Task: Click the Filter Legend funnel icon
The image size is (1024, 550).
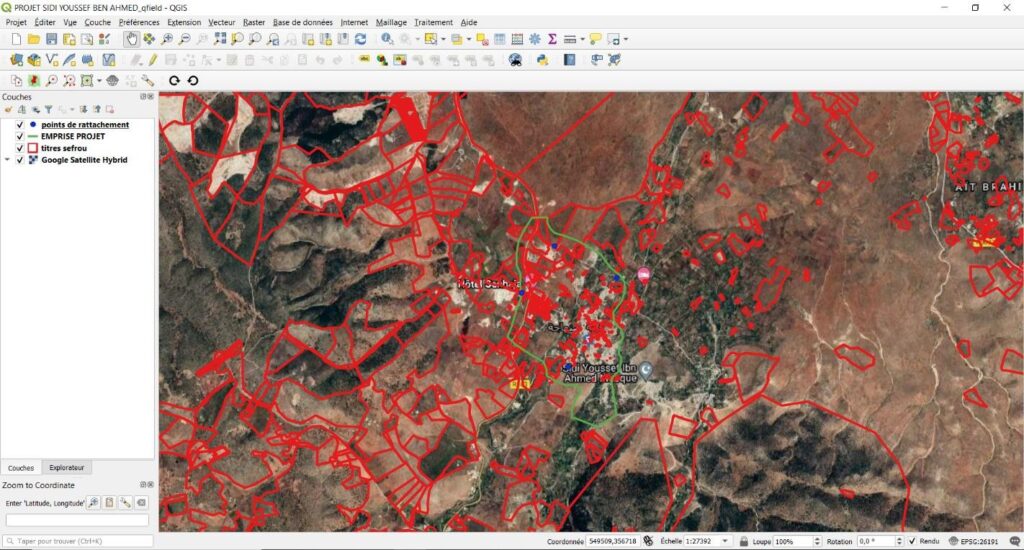Action: coord(47,109)
